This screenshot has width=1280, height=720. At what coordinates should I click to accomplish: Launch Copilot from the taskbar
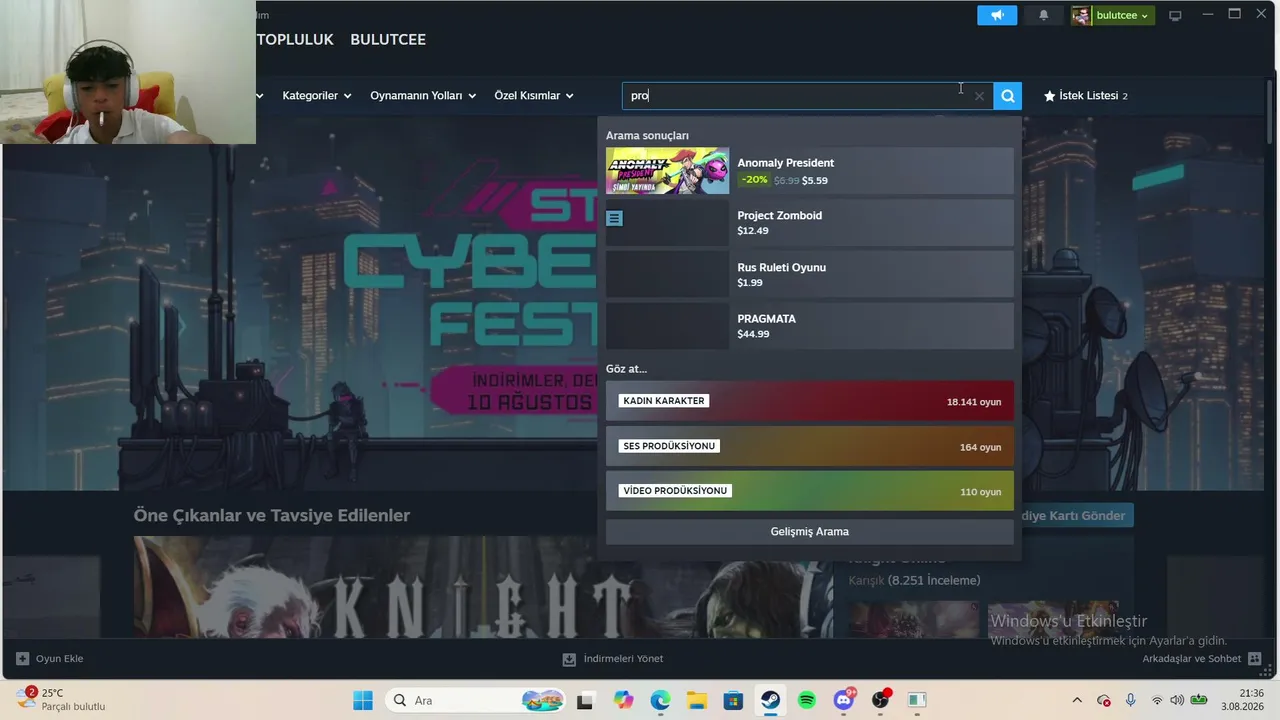click(623, 700)
